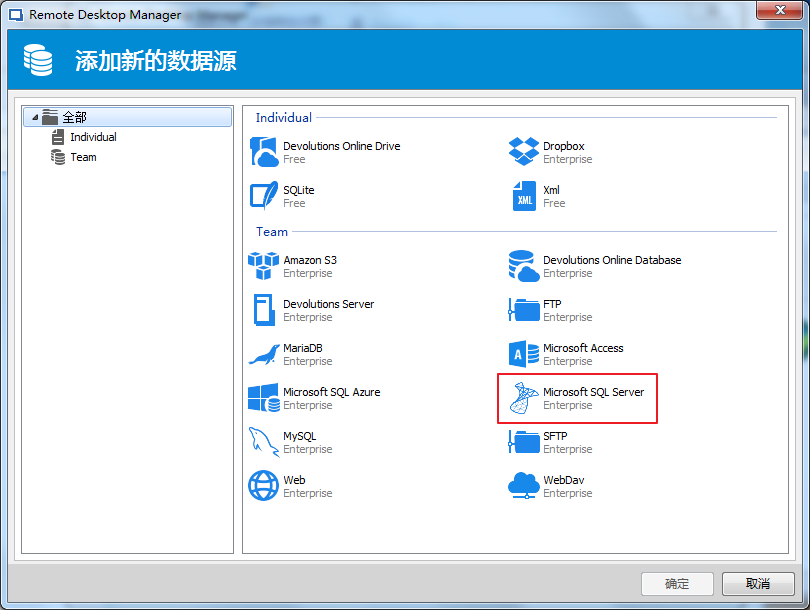Click the Free text under Xml
810x610 pixels.
554,203
